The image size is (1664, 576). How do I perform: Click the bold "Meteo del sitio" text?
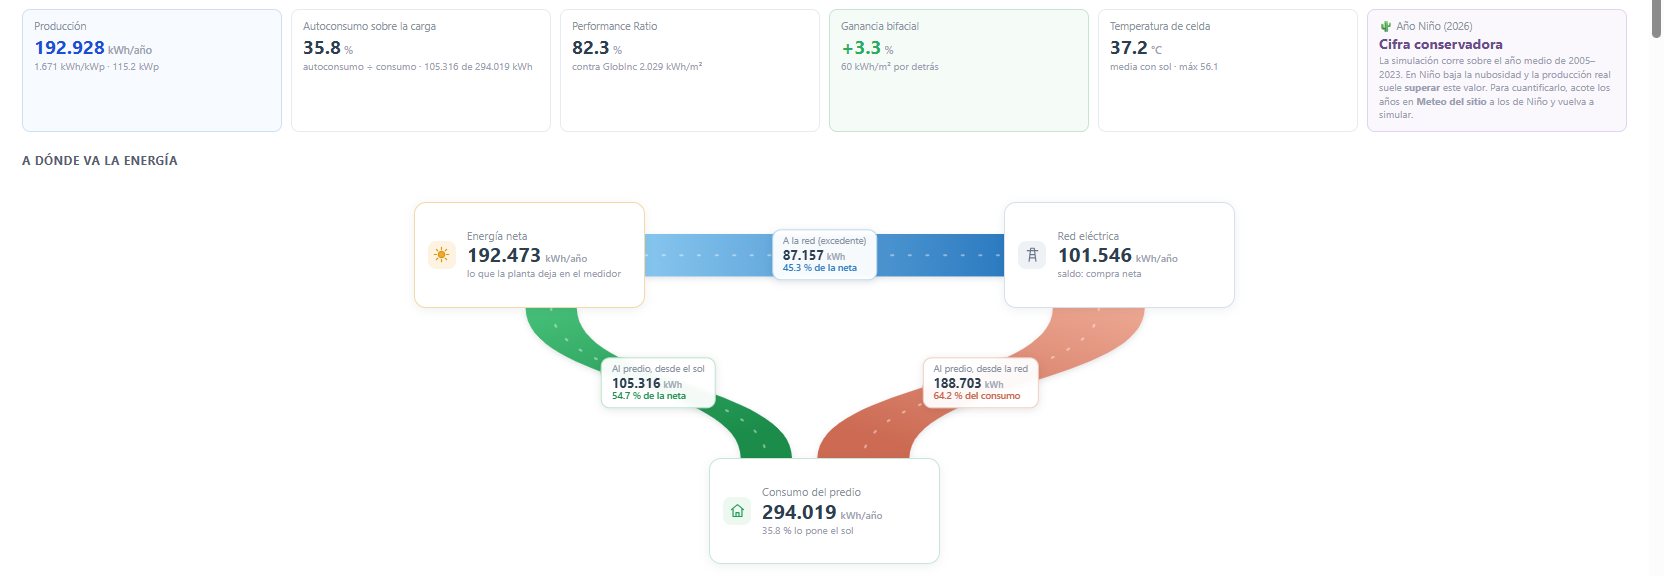click(1450, 101)
